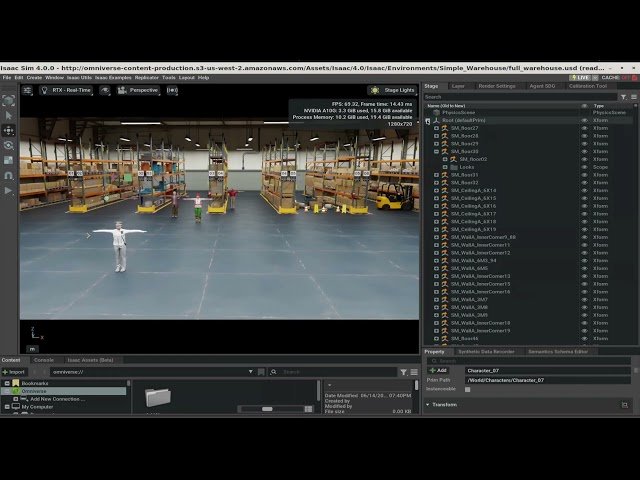Open the Replicator menu

click(147, 78)
